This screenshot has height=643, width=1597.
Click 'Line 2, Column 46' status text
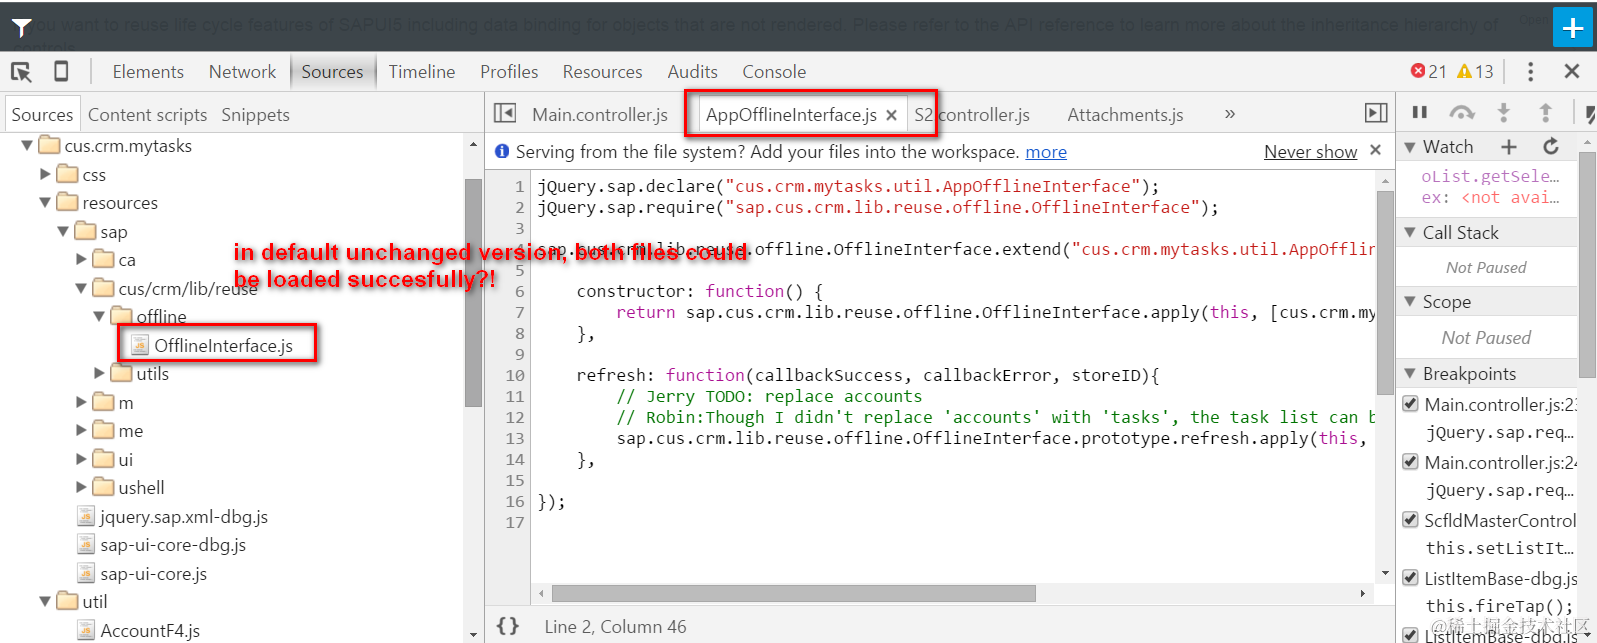click(x=615, y=627)
